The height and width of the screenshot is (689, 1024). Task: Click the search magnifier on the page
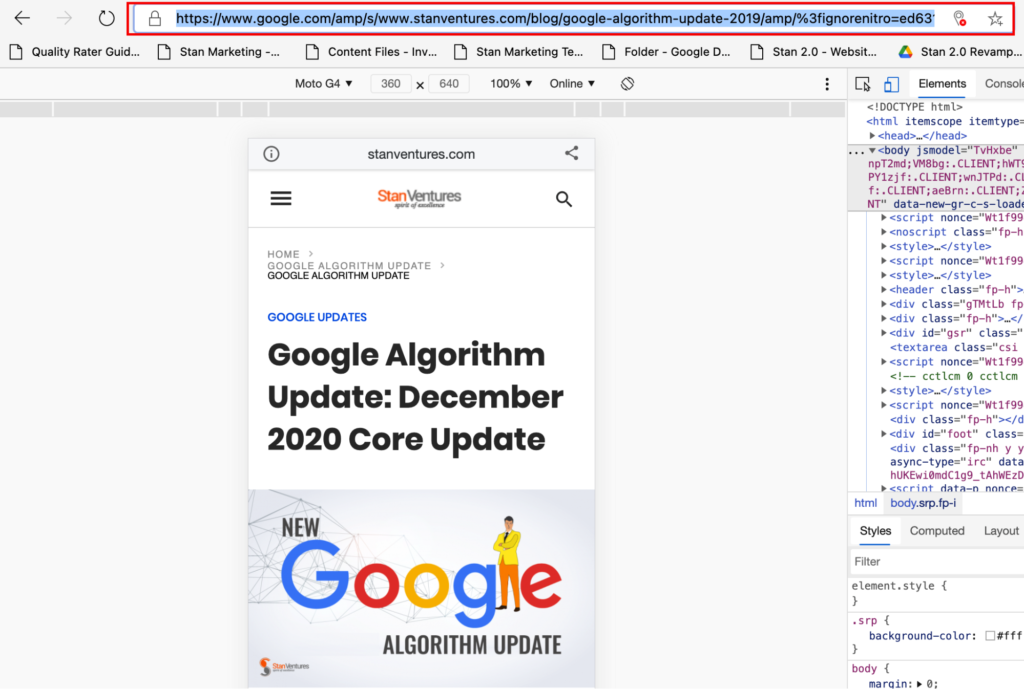click(x=564, y=199)
